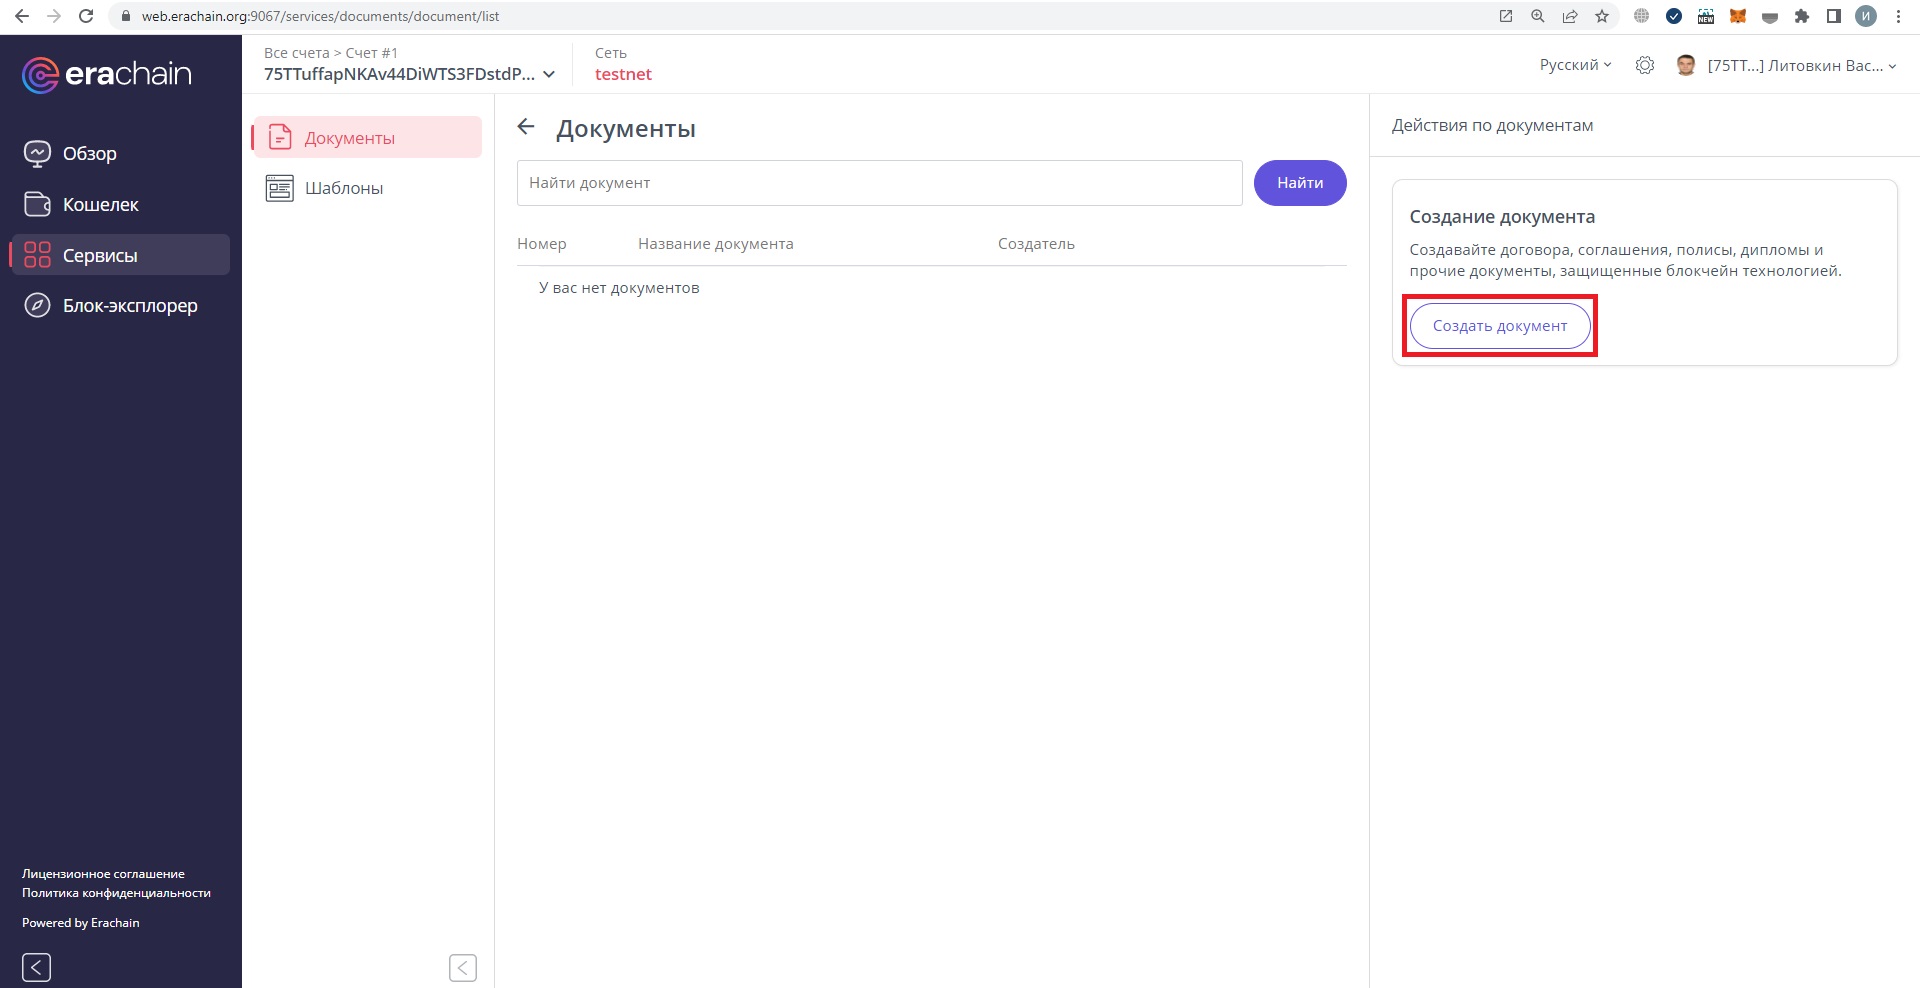Click the Erachain logo

(106, 74)
